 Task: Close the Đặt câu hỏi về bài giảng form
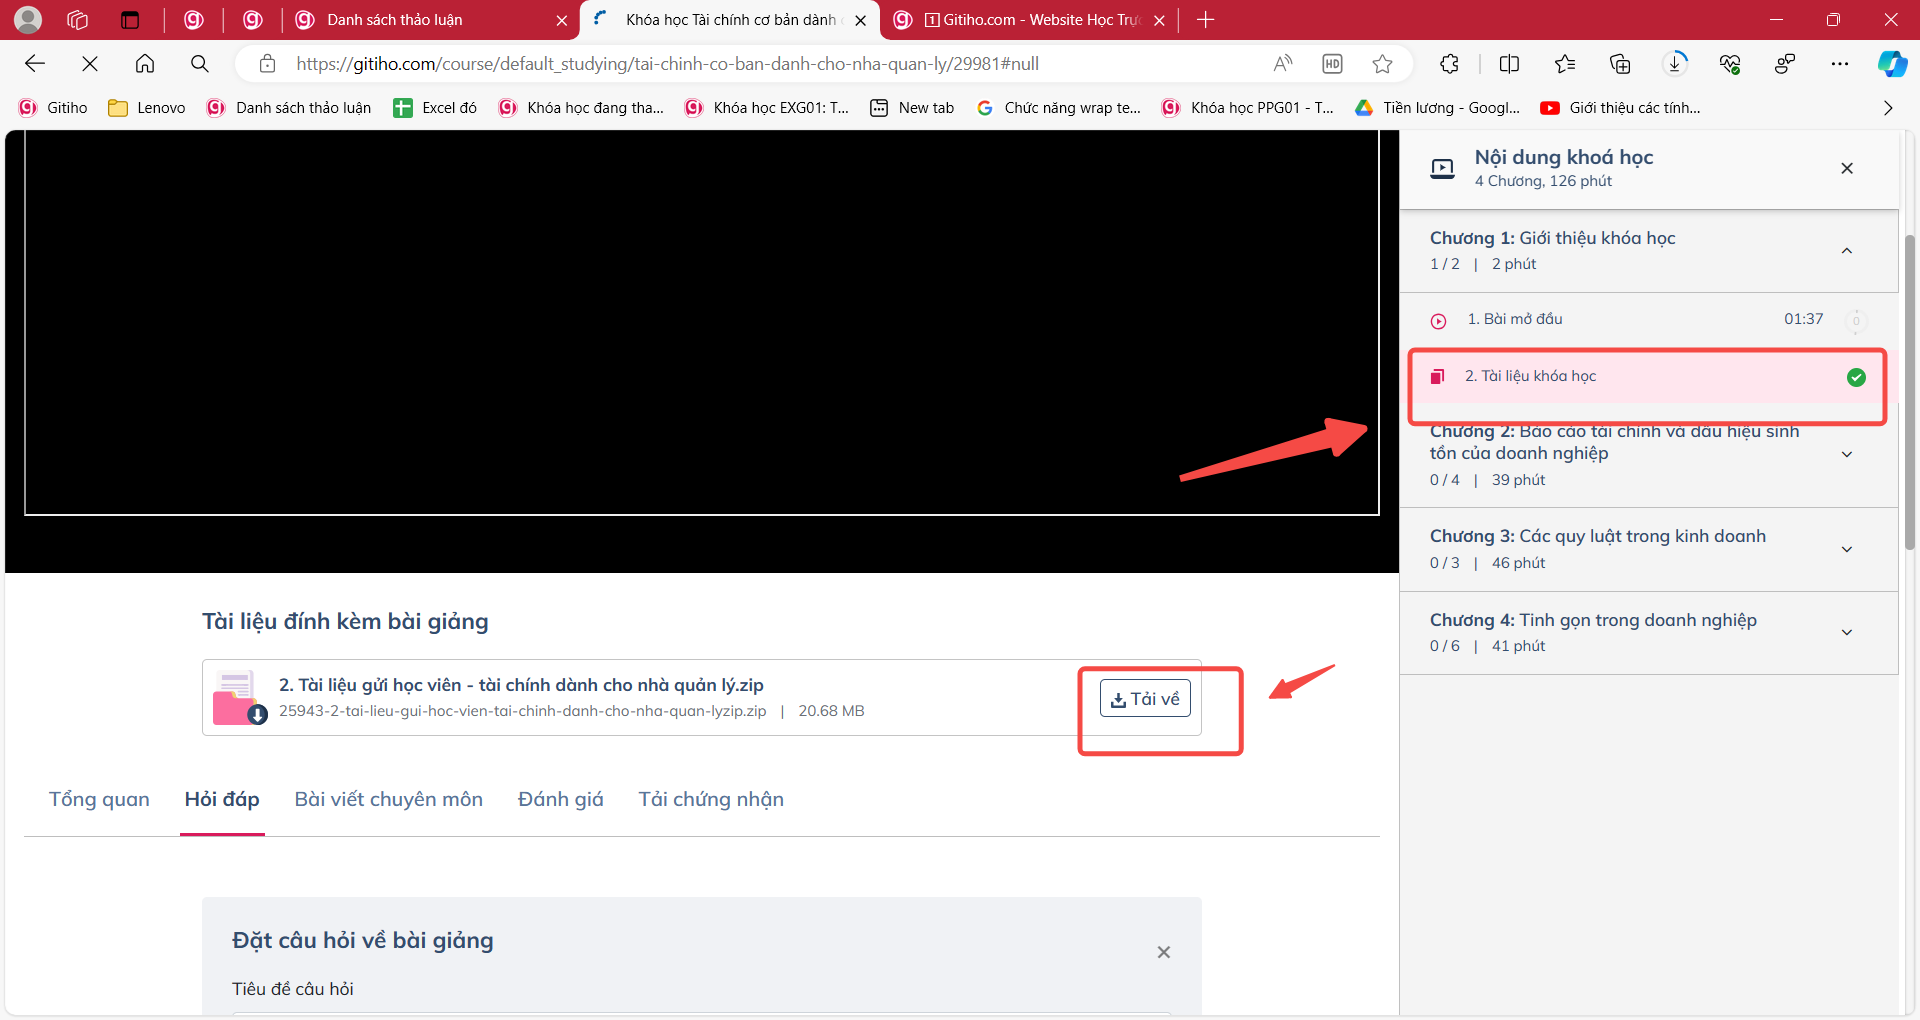1163,952
